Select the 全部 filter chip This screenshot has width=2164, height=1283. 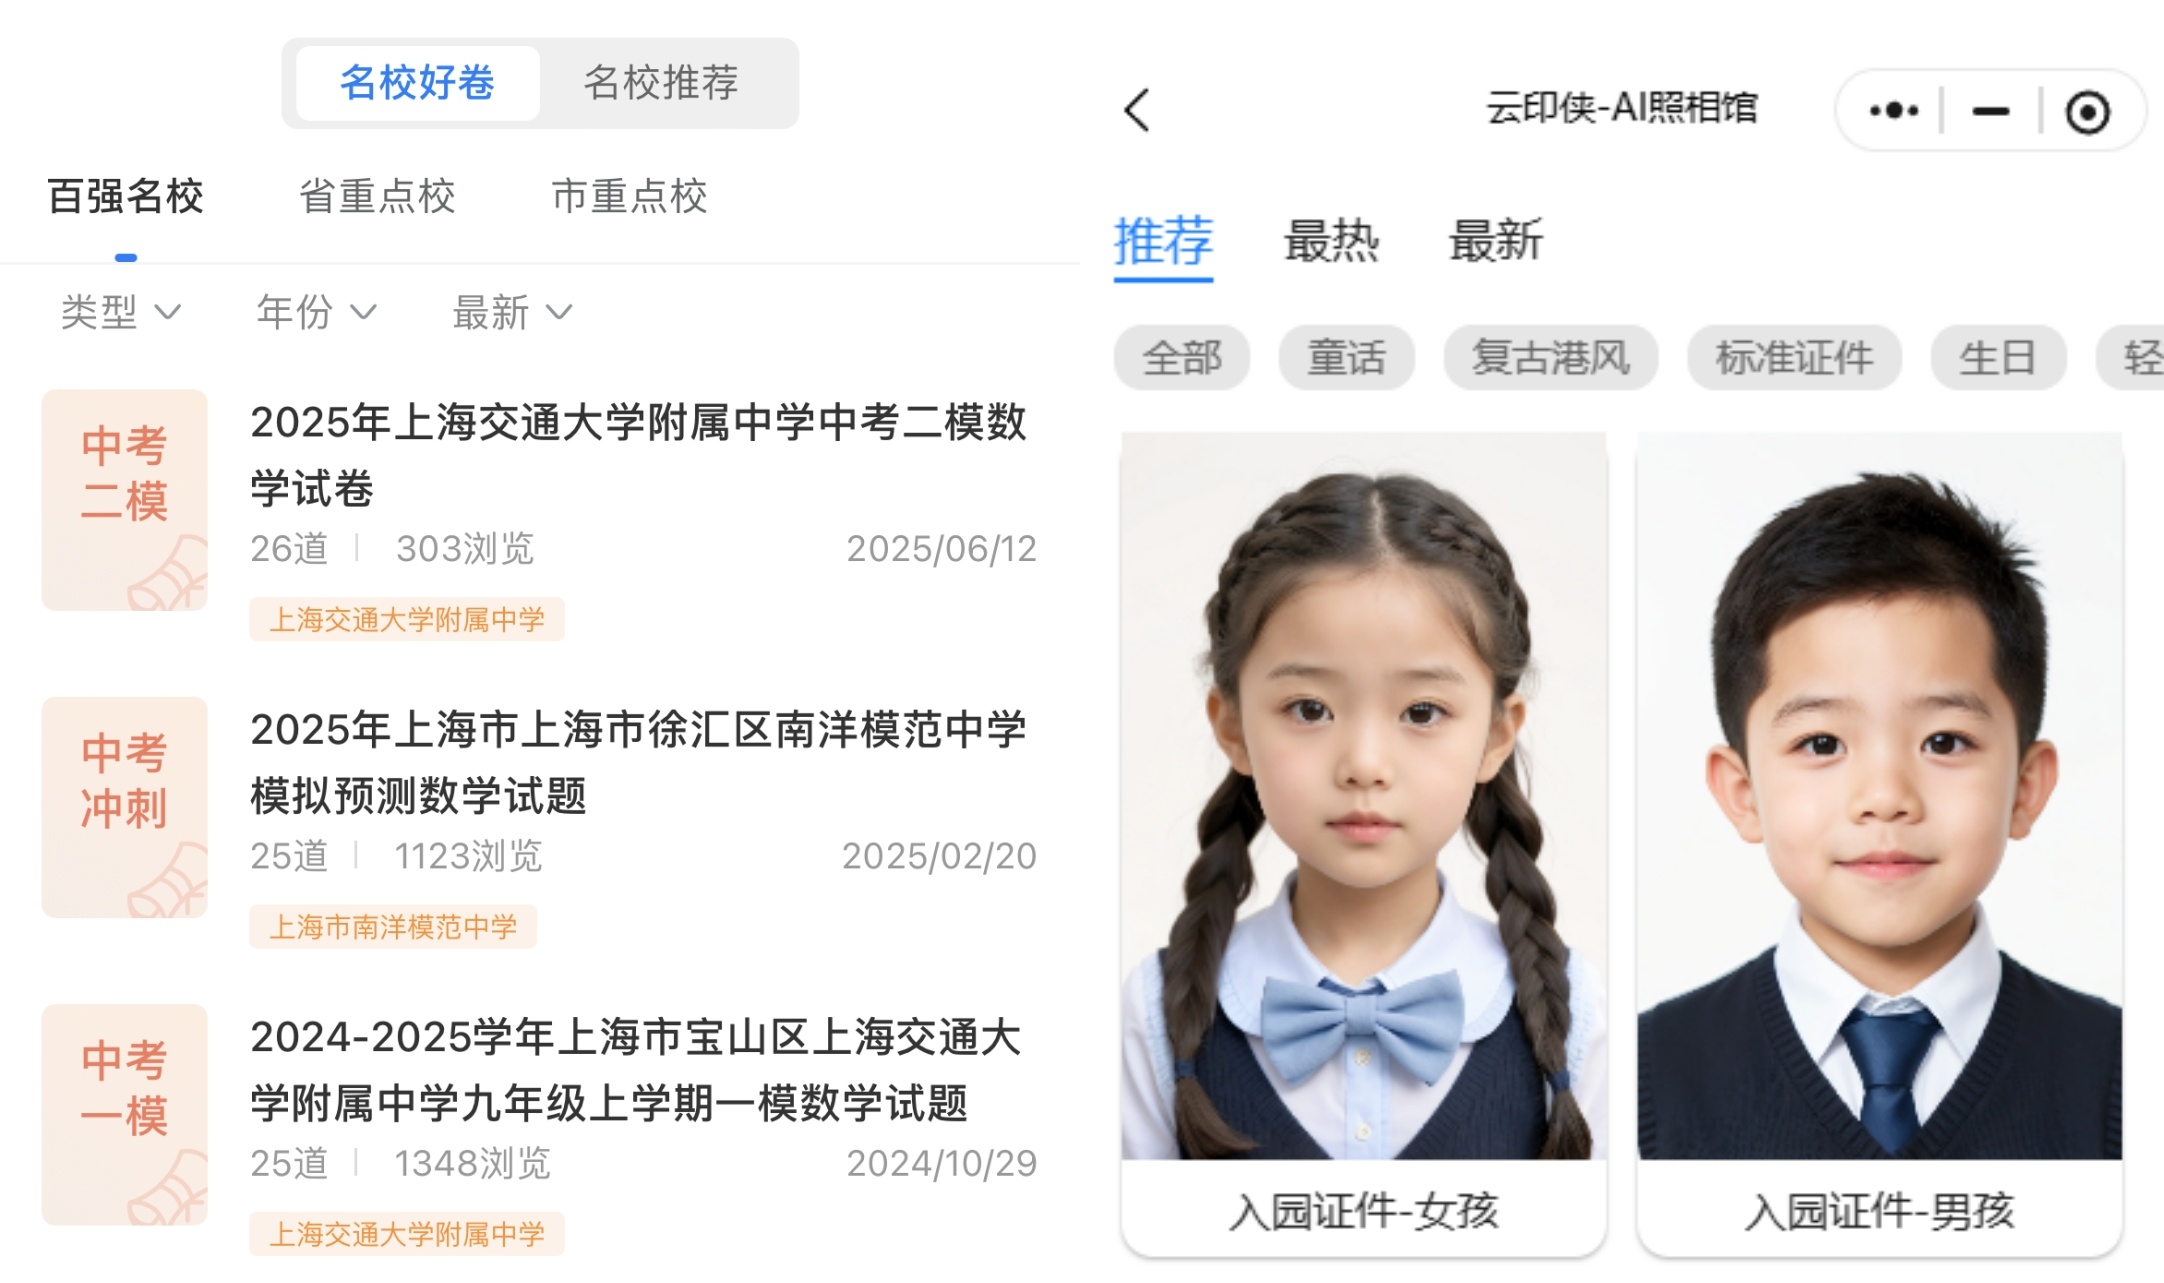(x=1182, y=357)
